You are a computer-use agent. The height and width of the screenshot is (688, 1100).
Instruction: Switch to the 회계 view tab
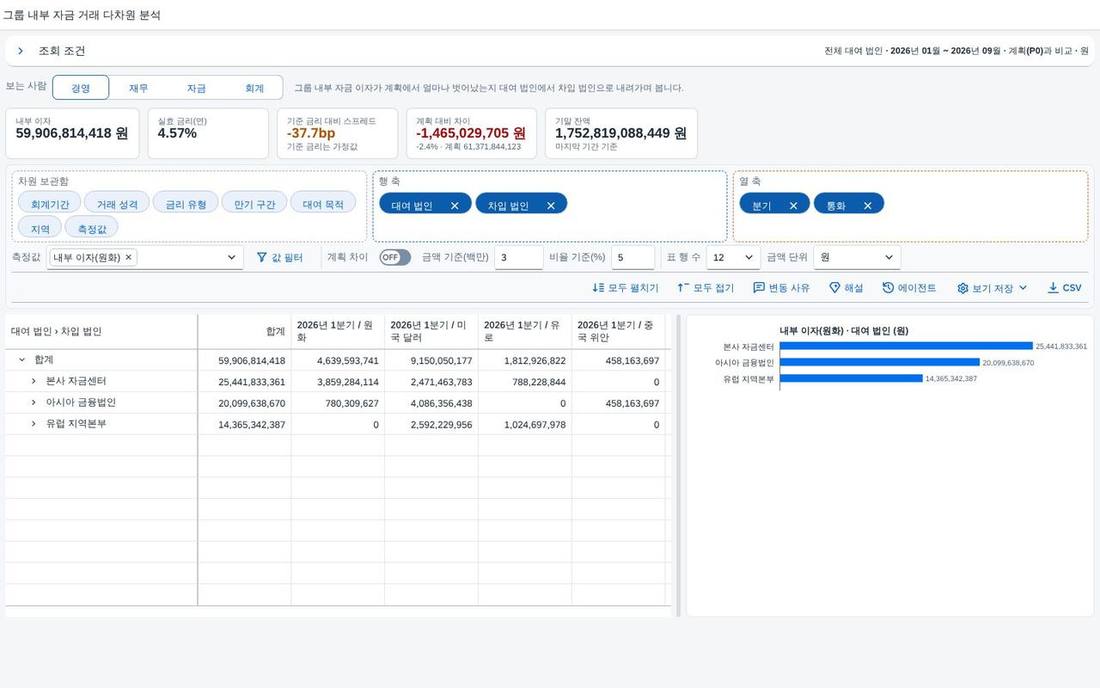[x=254, y=88]
